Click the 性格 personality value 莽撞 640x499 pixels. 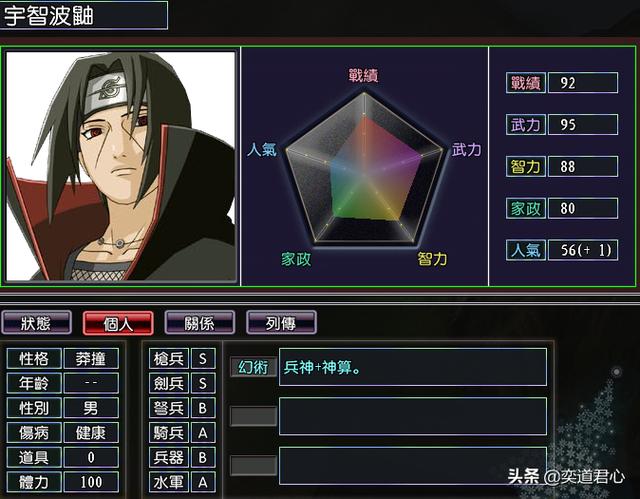[91, 359]
